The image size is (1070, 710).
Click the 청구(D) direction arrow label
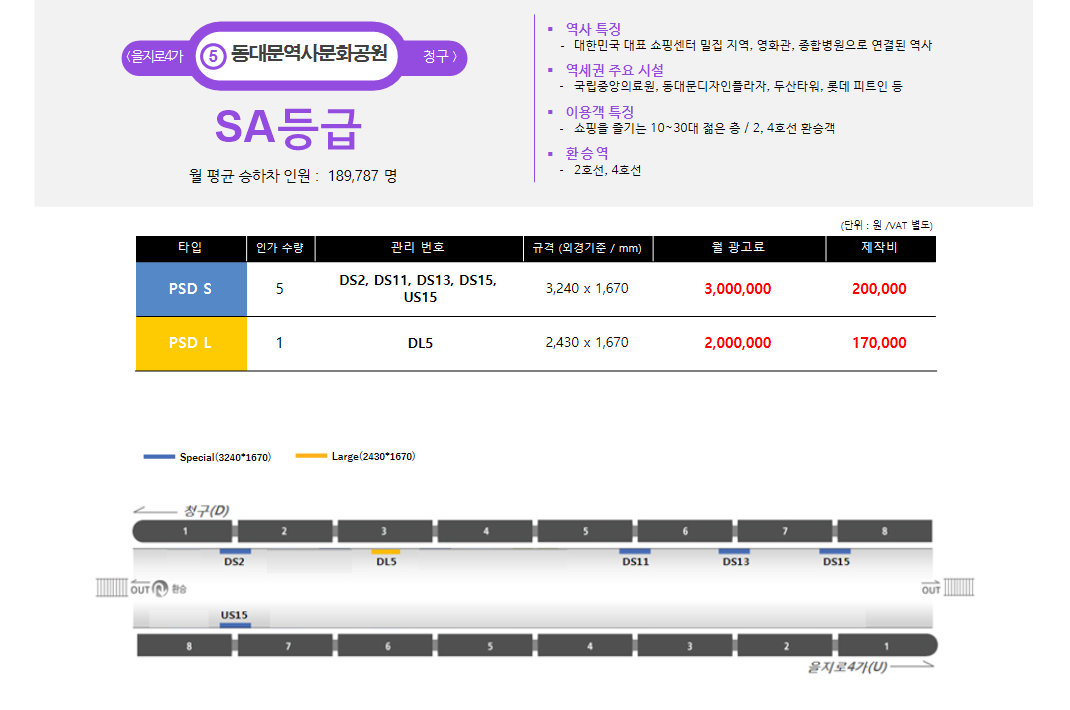(x=182, y=511)
